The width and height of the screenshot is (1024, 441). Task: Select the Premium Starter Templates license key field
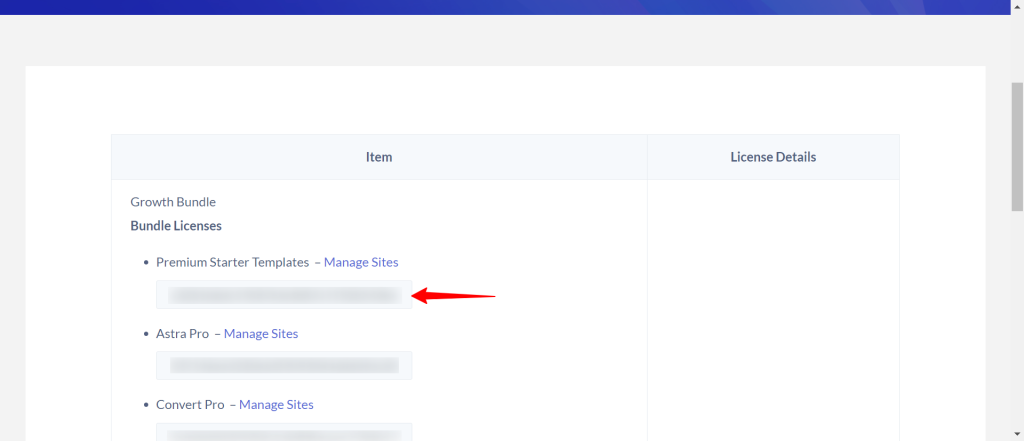tap(284, 295)
